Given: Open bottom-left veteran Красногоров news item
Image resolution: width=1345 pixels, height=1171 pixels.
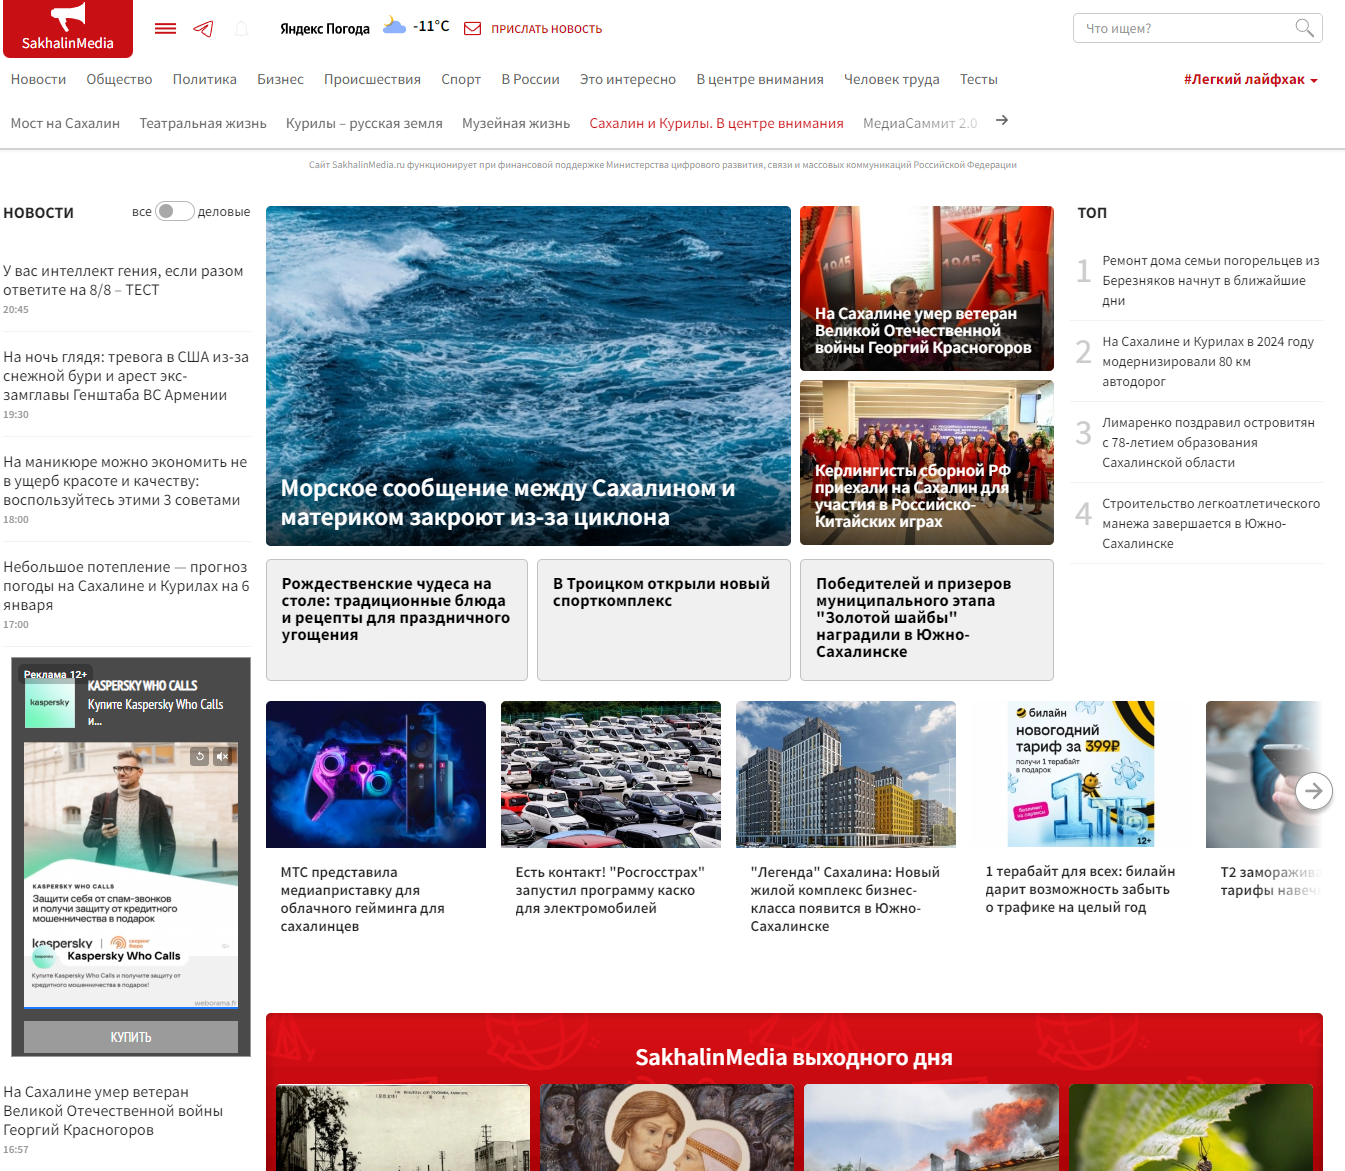Looking at the screenshot, I should pos(113,1111).
